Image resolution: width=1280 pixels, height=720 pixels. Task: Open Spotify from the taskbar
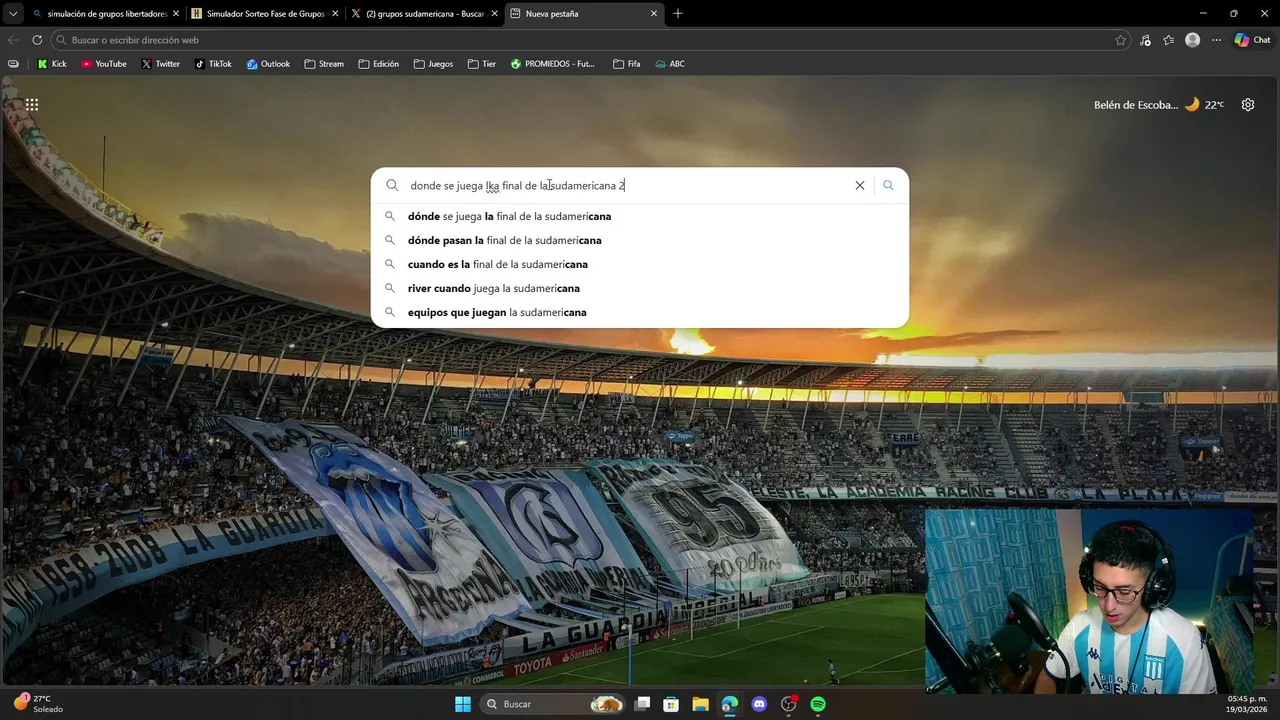(818, 704)
